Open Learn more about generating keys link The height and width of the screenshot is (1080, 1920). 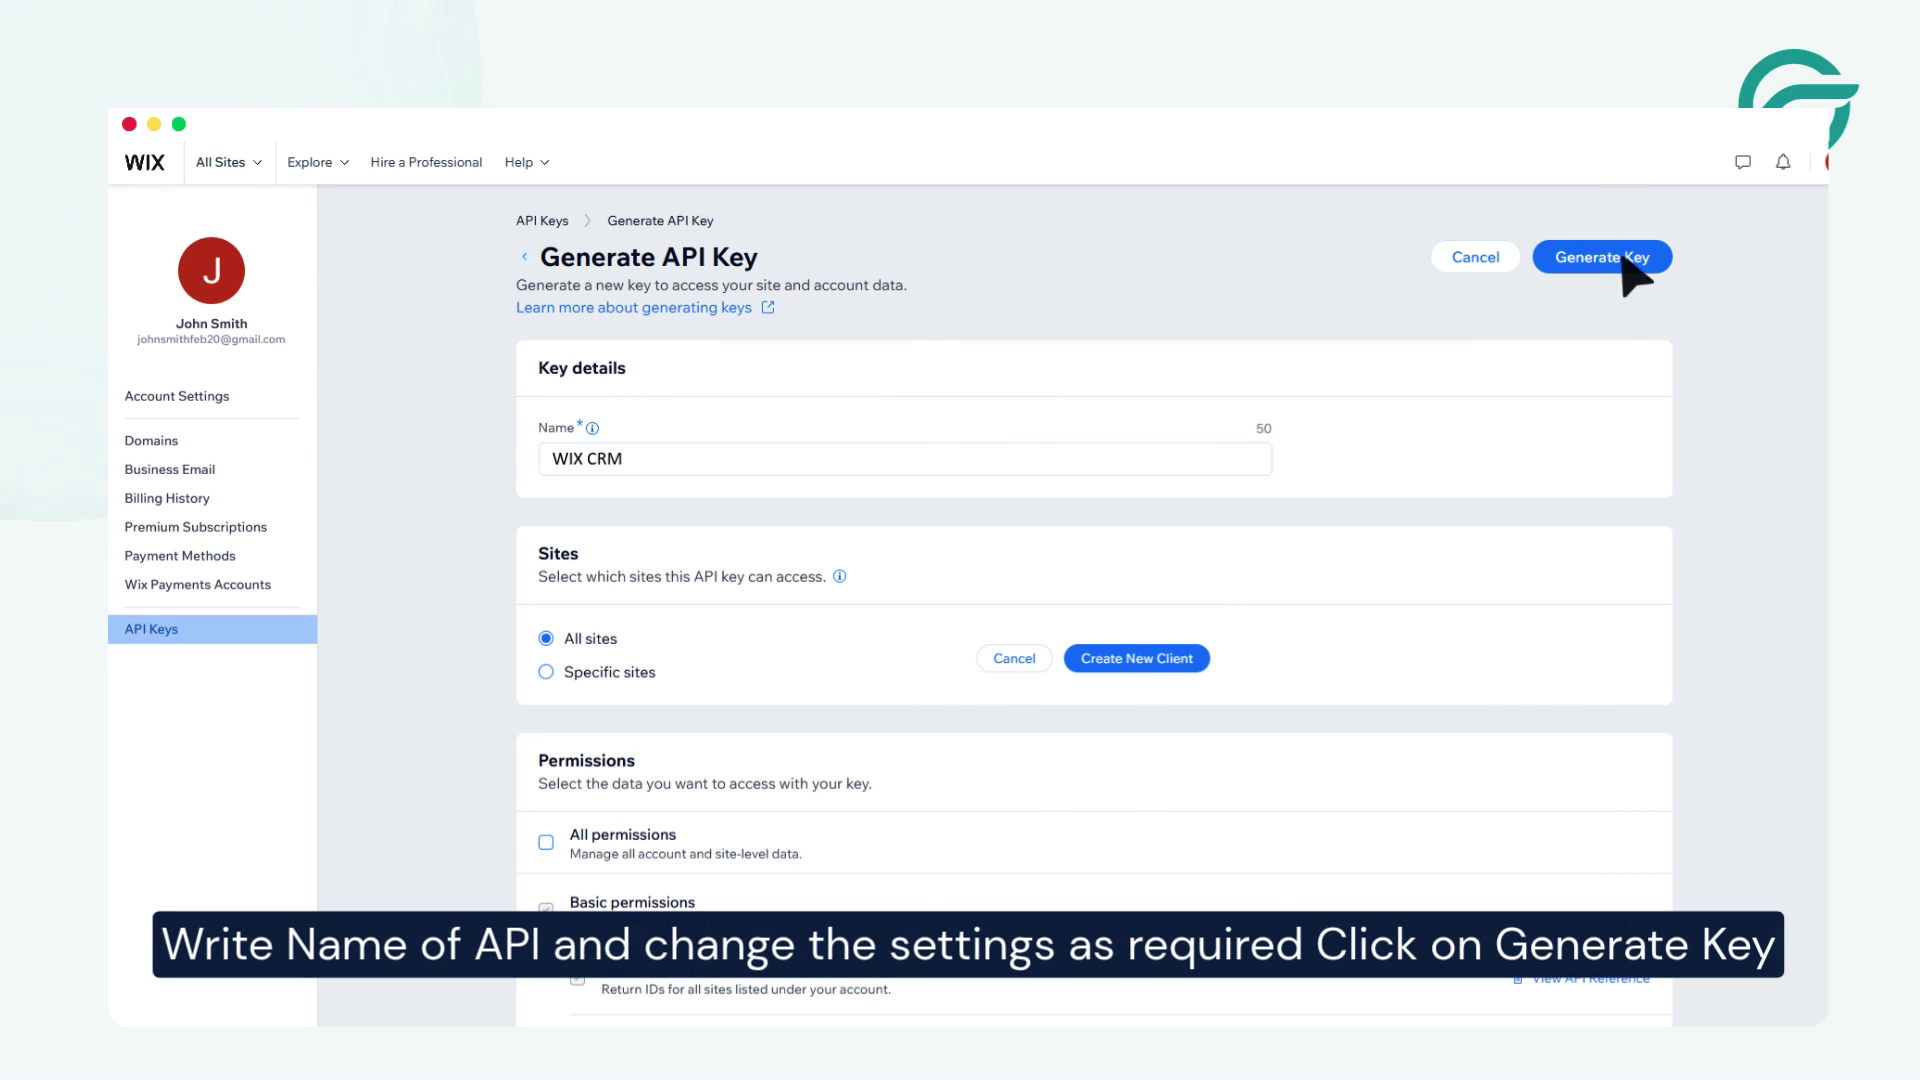(634, 307)
